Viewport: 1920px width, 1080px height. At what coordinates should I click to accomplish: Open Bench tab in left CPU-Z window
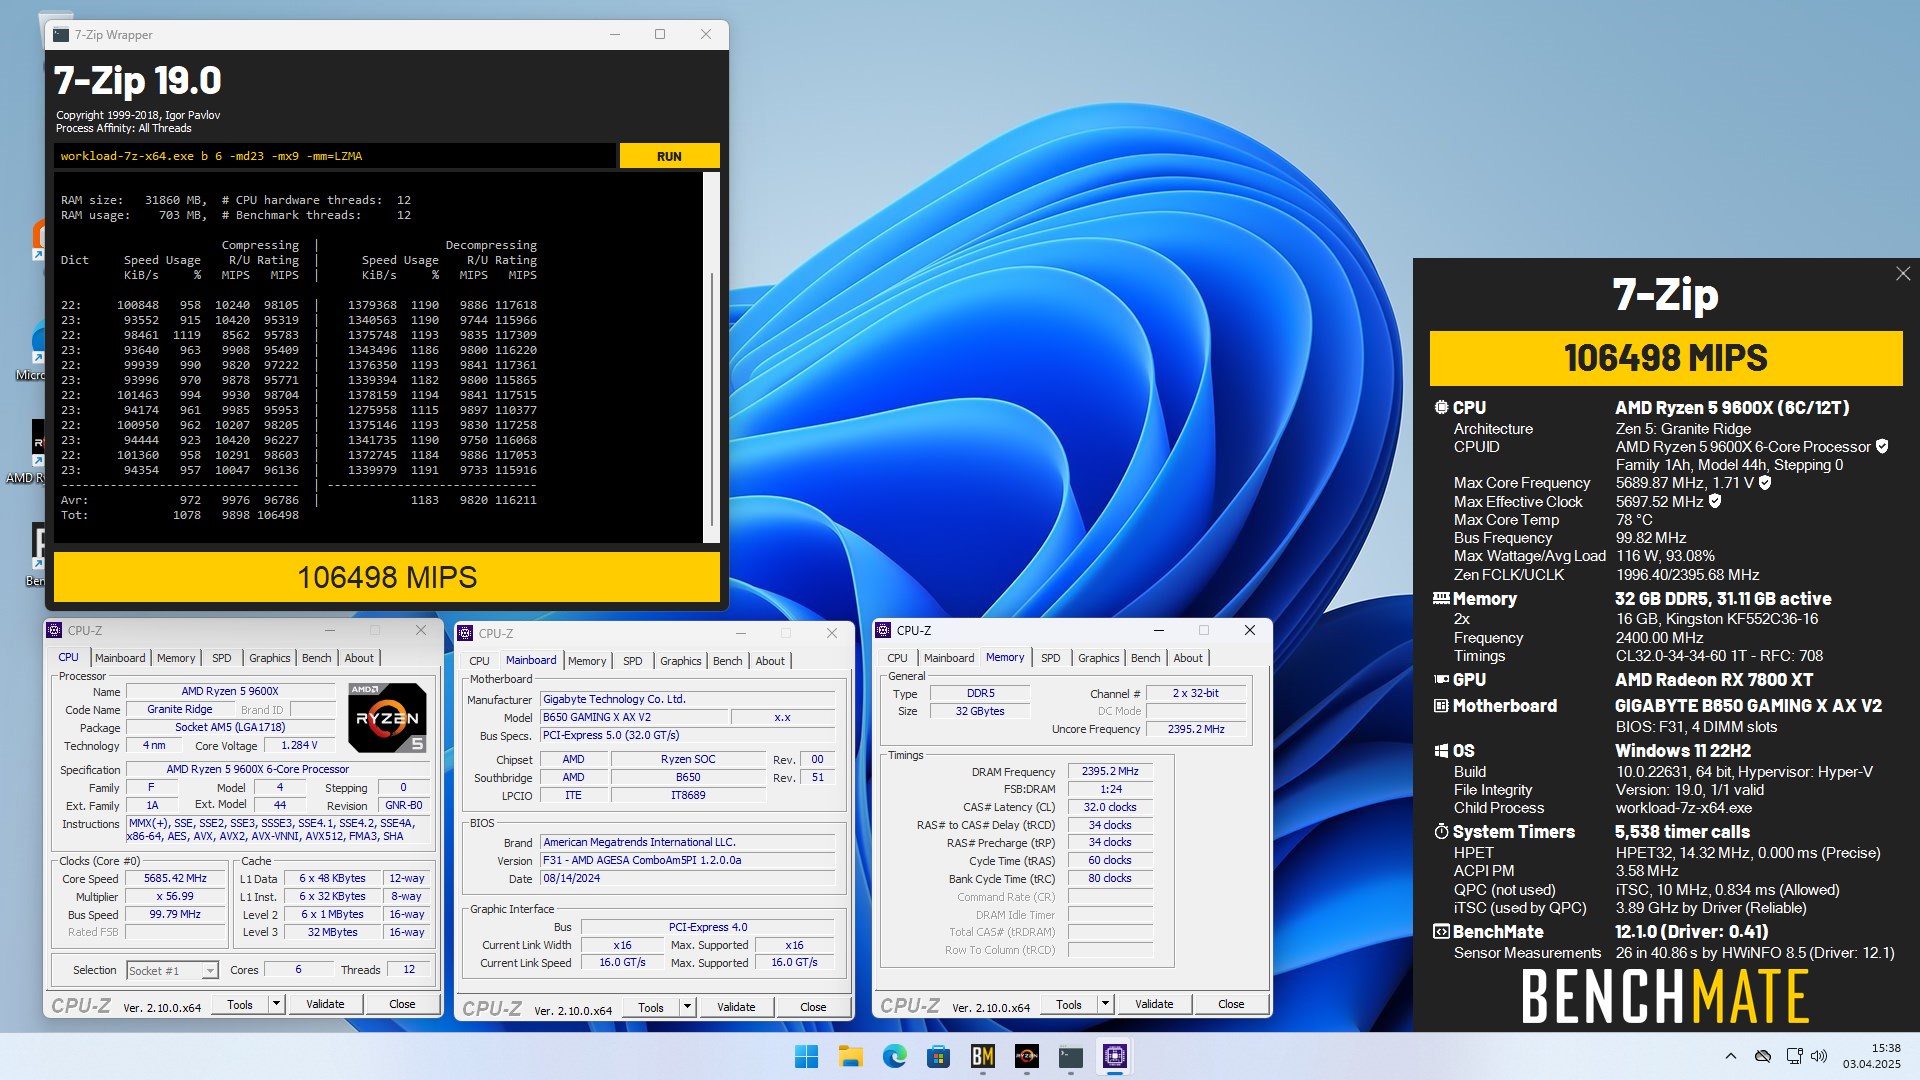click(317, 658)
